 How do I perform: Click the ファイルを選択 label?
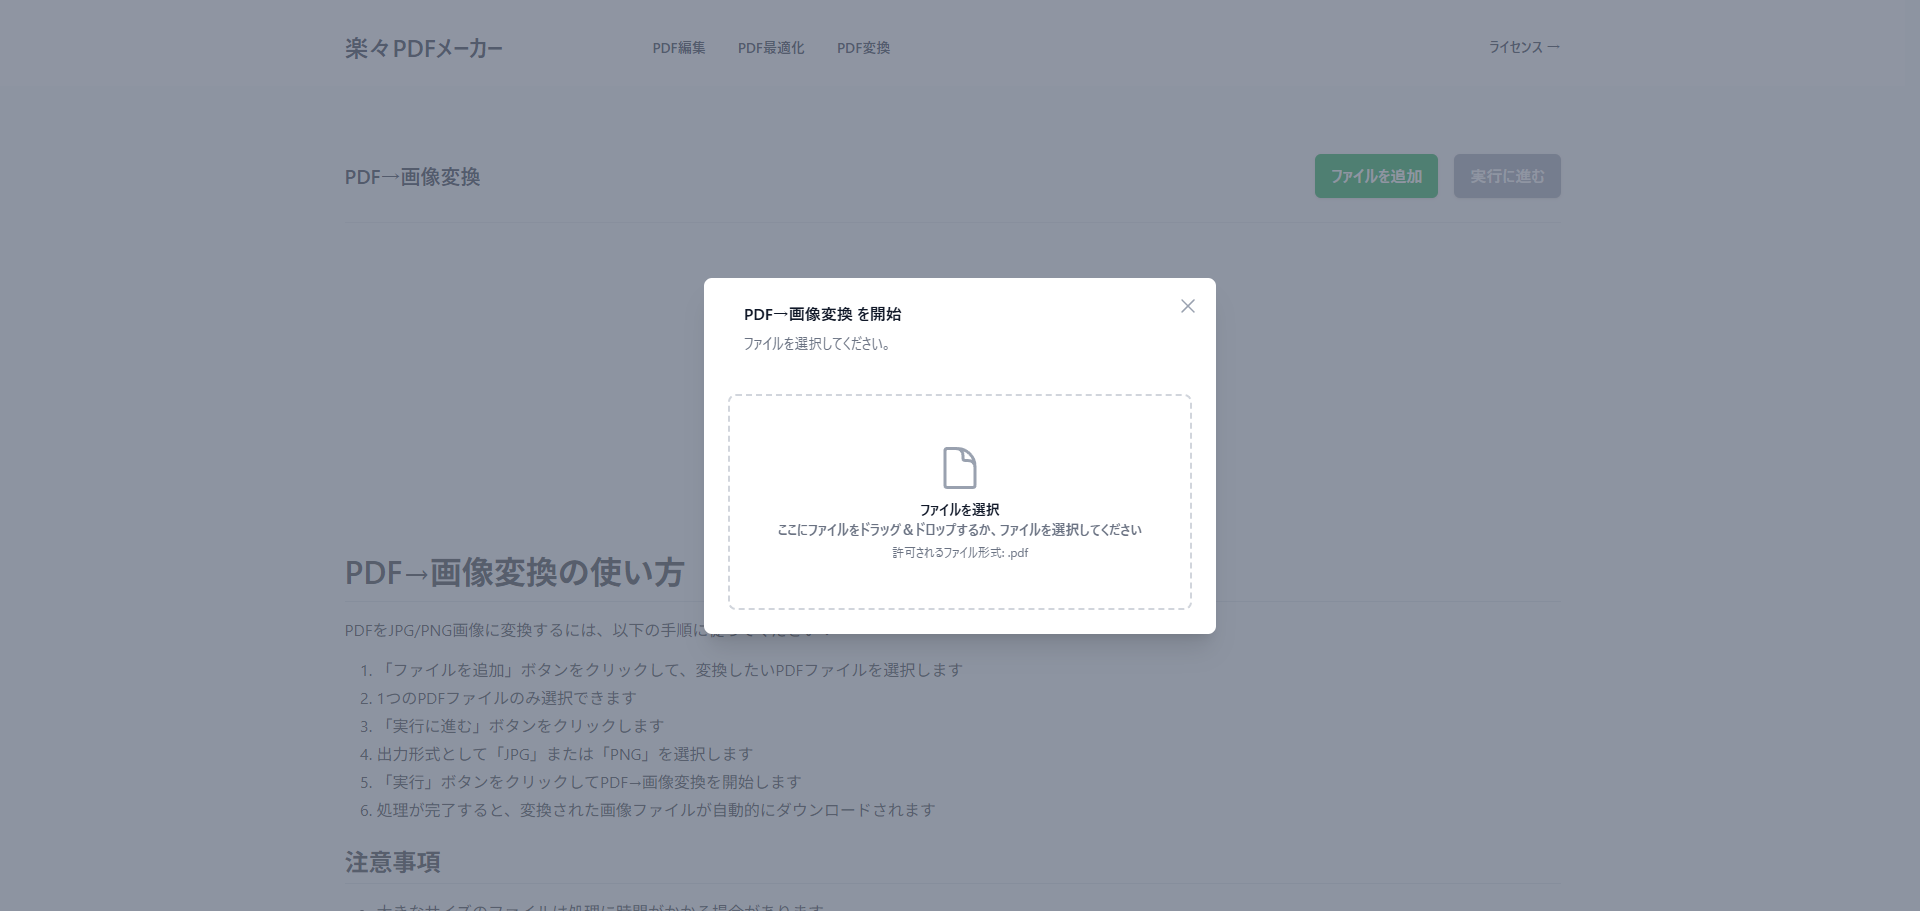coord(960,510)
